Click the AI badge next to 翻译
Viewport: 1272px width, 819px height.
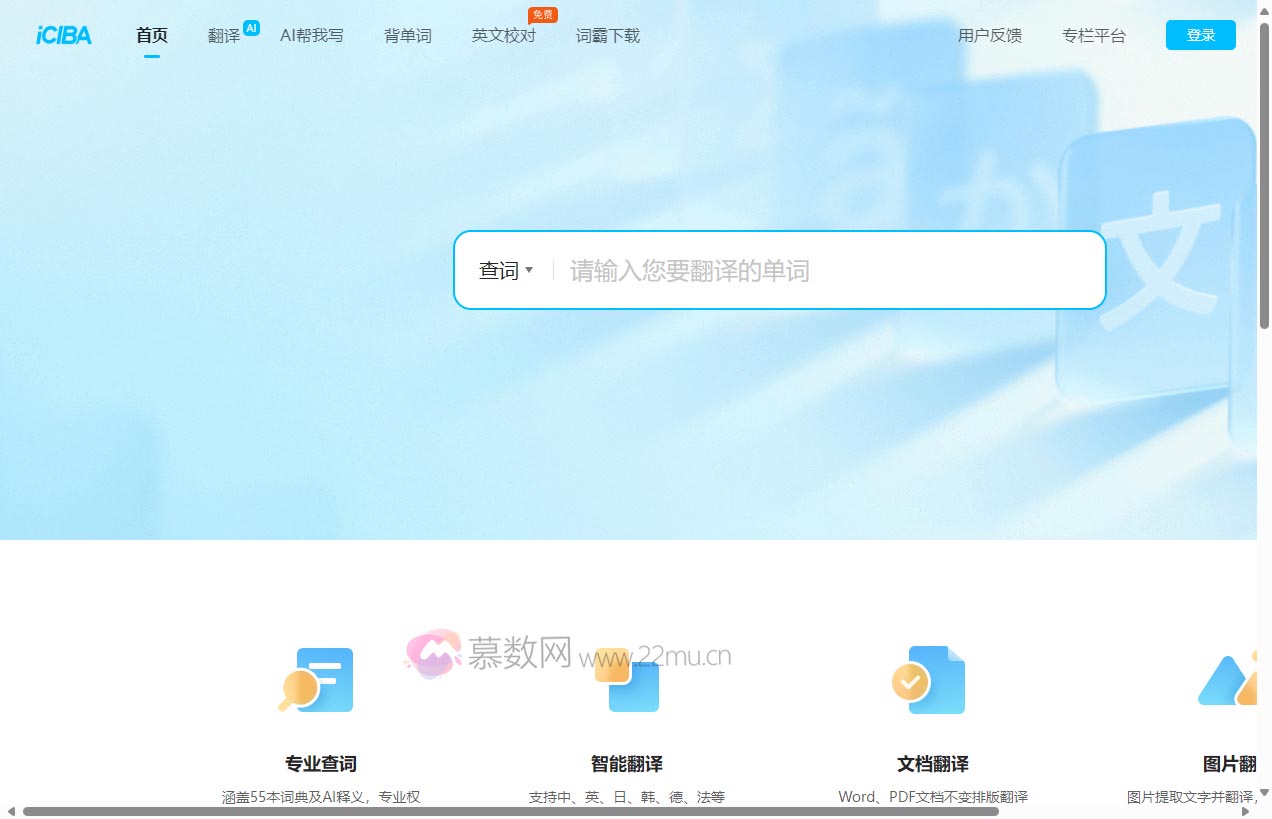[x=251, y=28]
